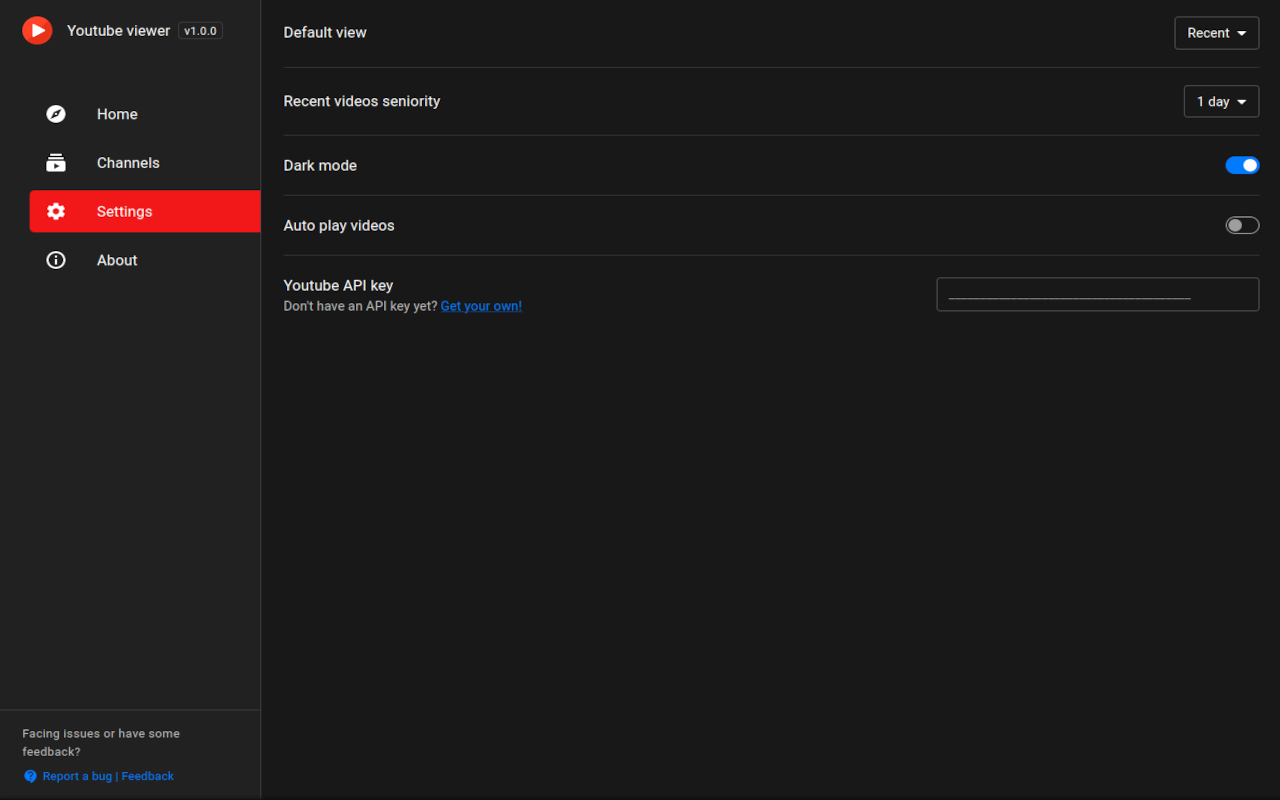
Task: Select the Settings menu item
Action: tap(145, 211)
